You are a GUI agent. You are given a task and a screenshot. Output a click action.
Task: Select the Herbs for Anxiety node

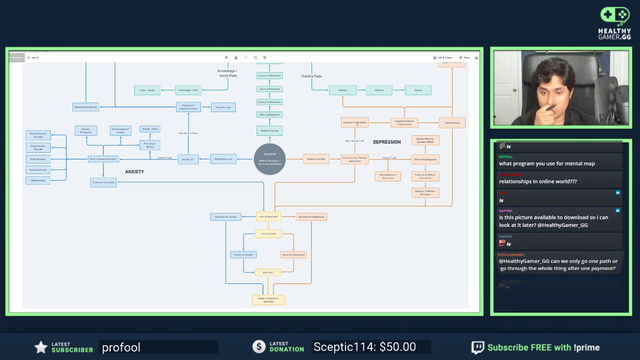click(x=243, y=255)
